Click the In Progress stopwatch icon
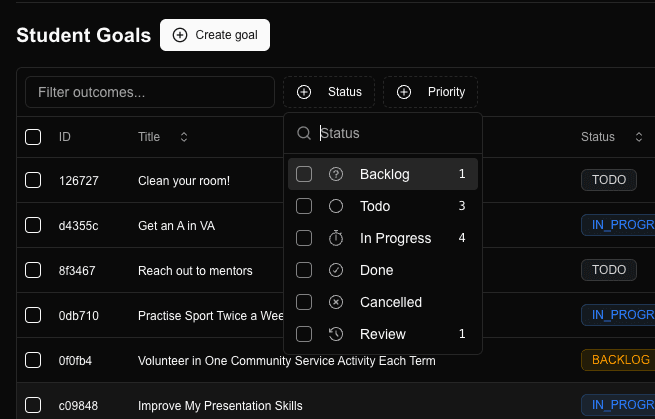 coord(336,238)
